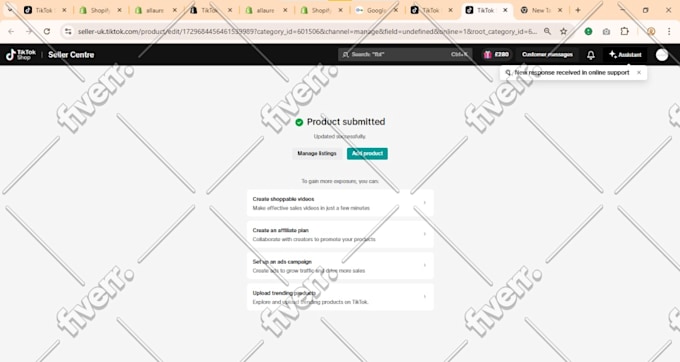The height and width of the screenshot is (362, 680).
Task: Click the green Product submitted checkmark
Action: [x=299, y=122]
